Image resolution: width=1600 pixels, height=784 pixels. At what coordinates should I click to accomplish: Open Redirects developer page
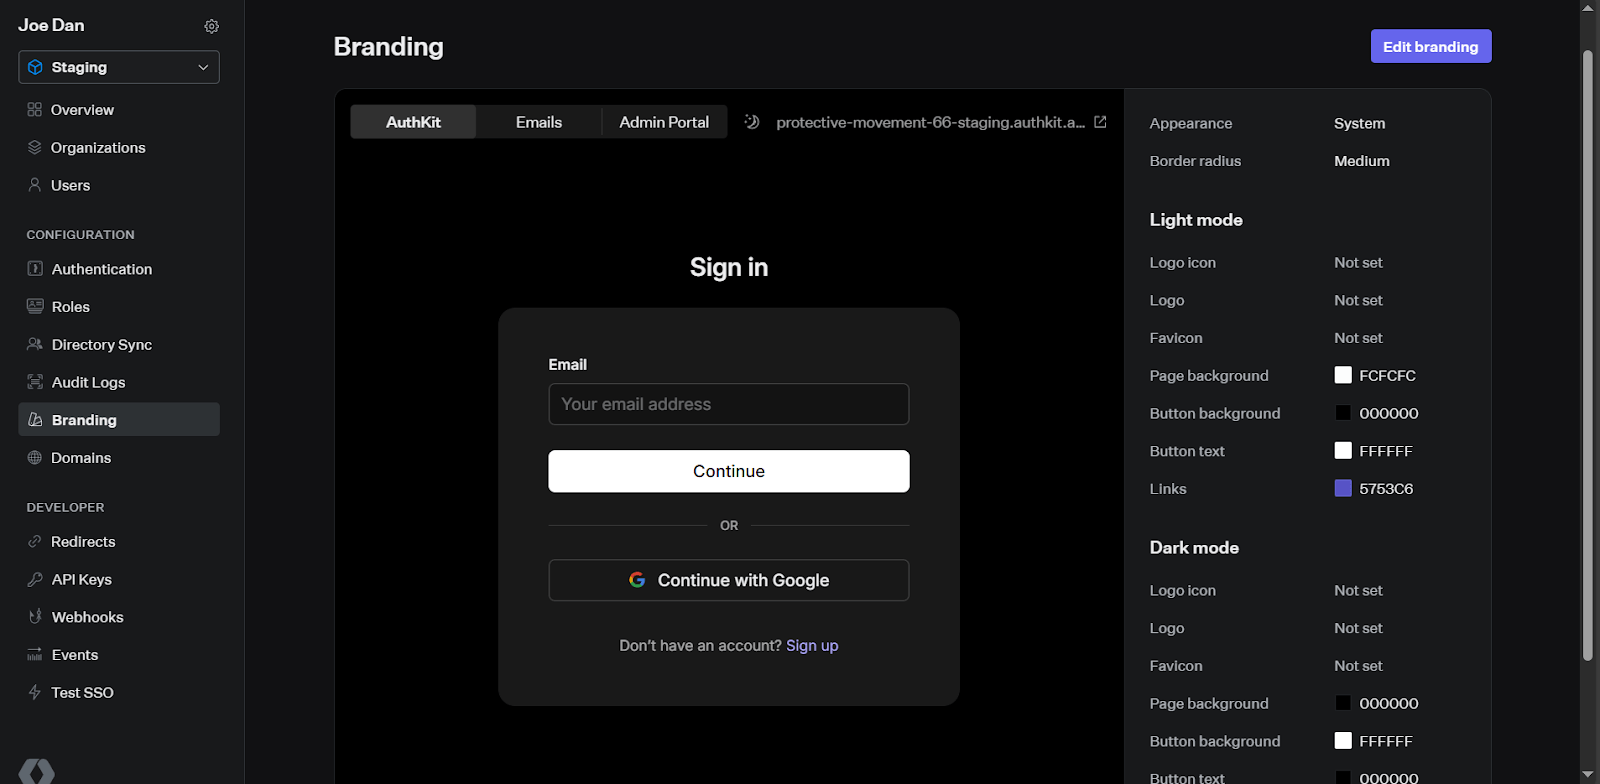(x=119, y=542)
